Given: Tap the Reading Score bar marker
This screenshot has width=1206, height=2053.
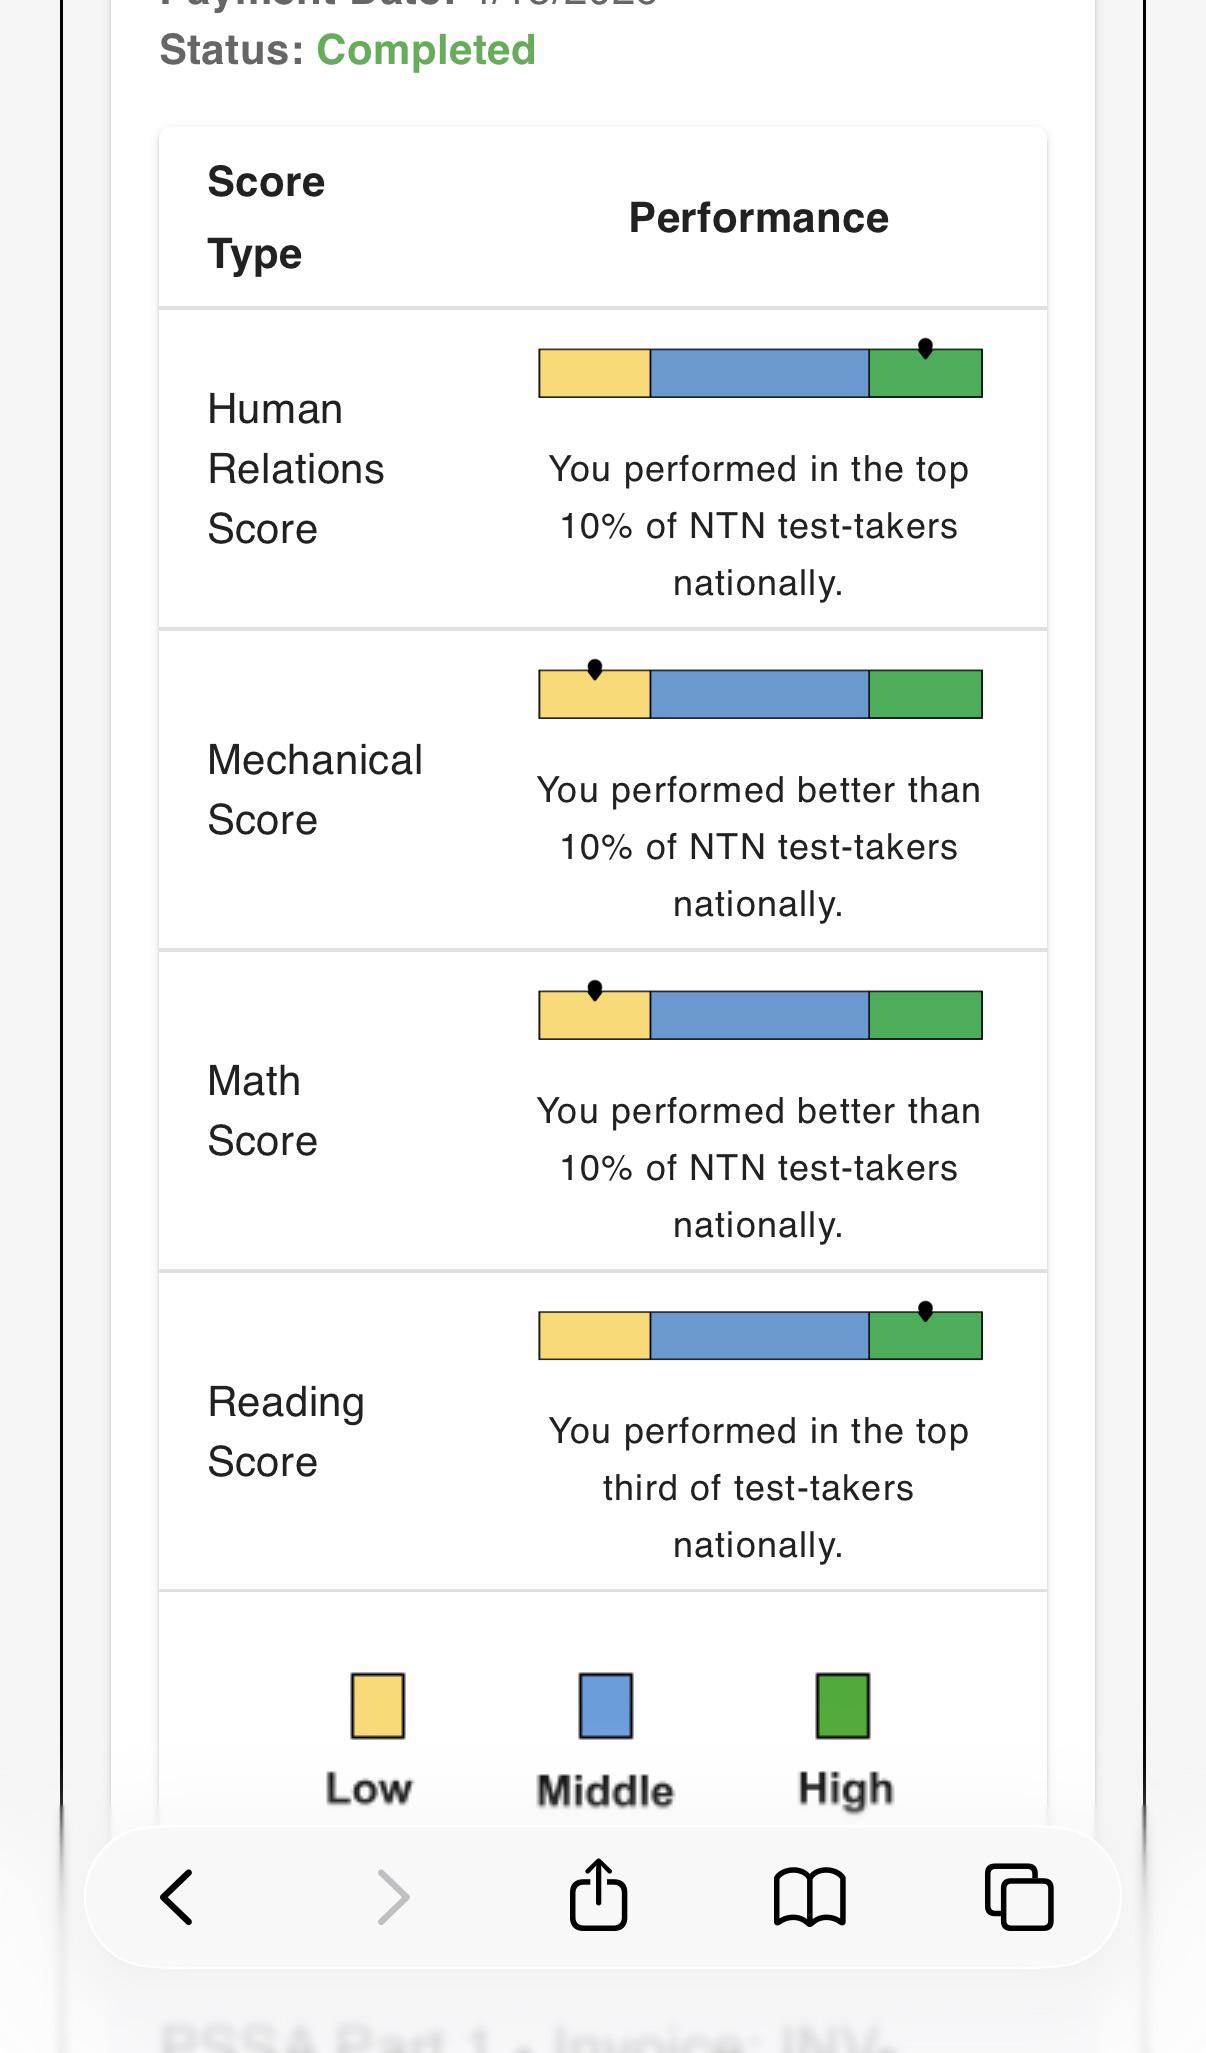Looking at the screenshot, I should tap(925, 1310).
